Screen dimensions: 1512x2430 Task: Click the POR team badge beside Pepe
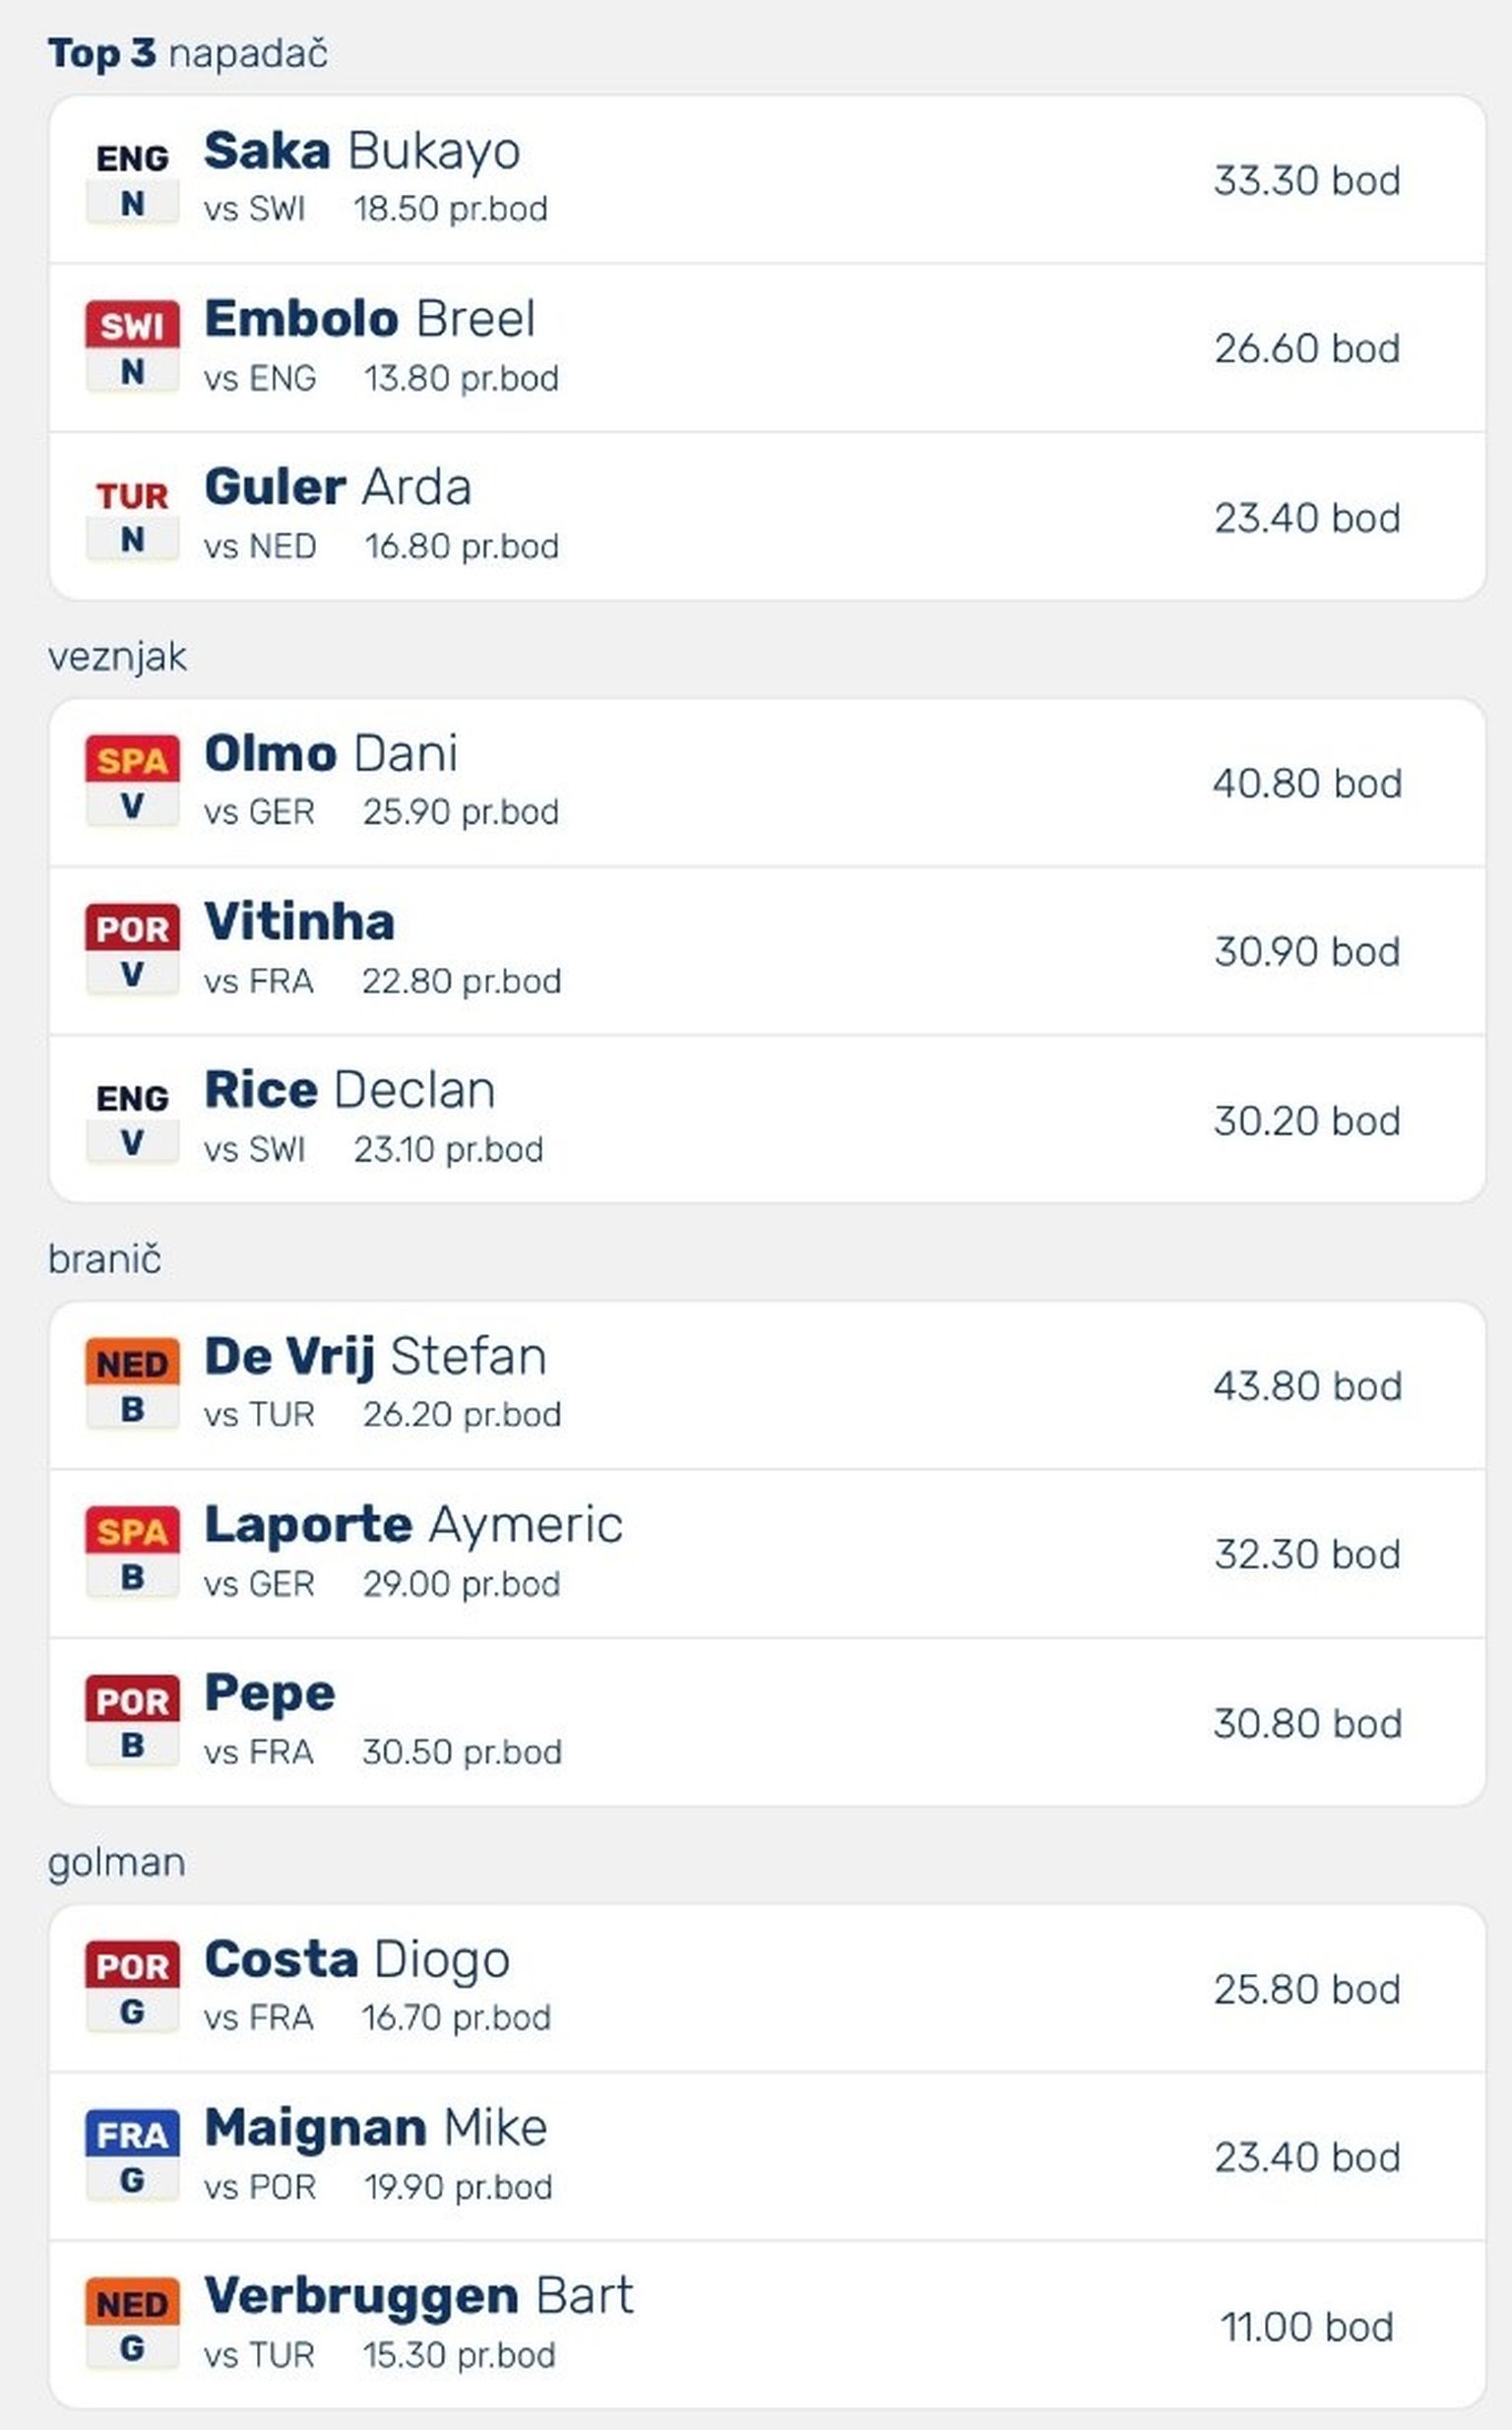coord(132,1700)
